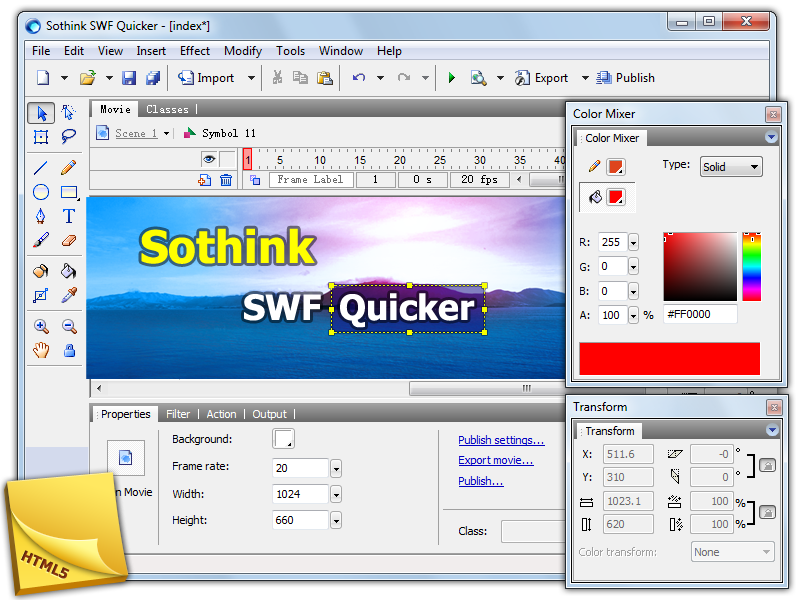The width and height of the screenshot is (800, 600).
Task: Click the Lock tool icon
Action: [x=69, y=351]
